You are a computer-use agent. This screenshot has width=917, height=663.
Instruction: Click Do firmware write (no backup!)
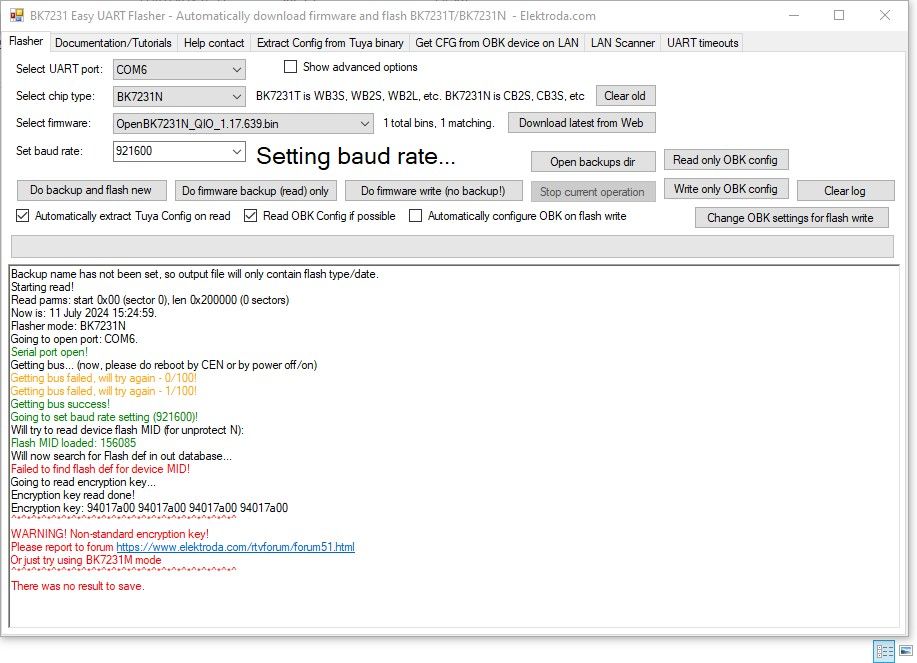click(433, 191)
